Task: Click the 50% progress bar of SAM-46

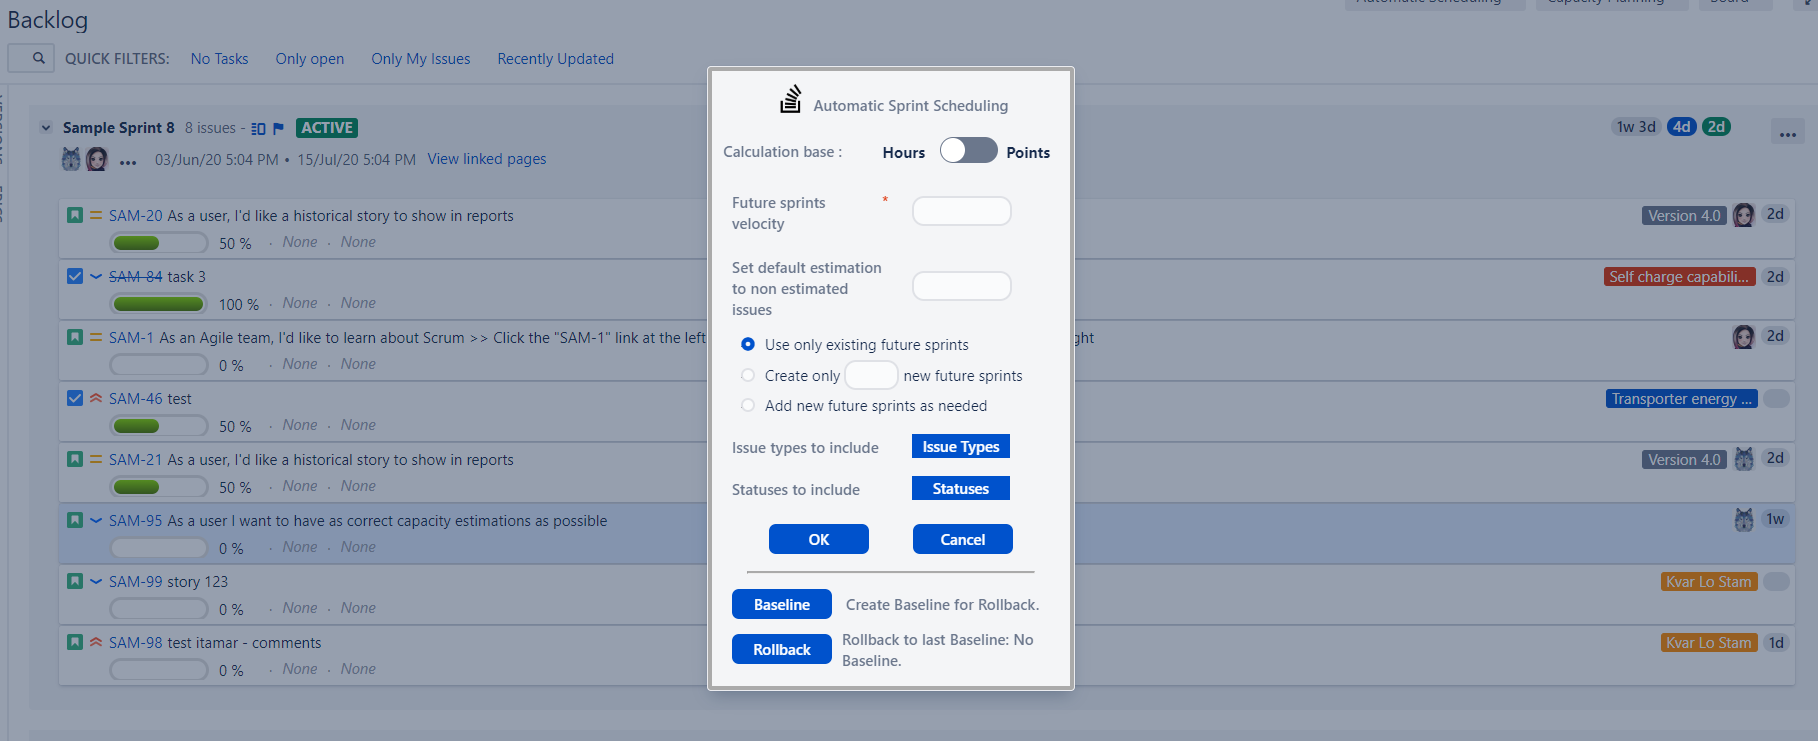Action: (159, 426)
